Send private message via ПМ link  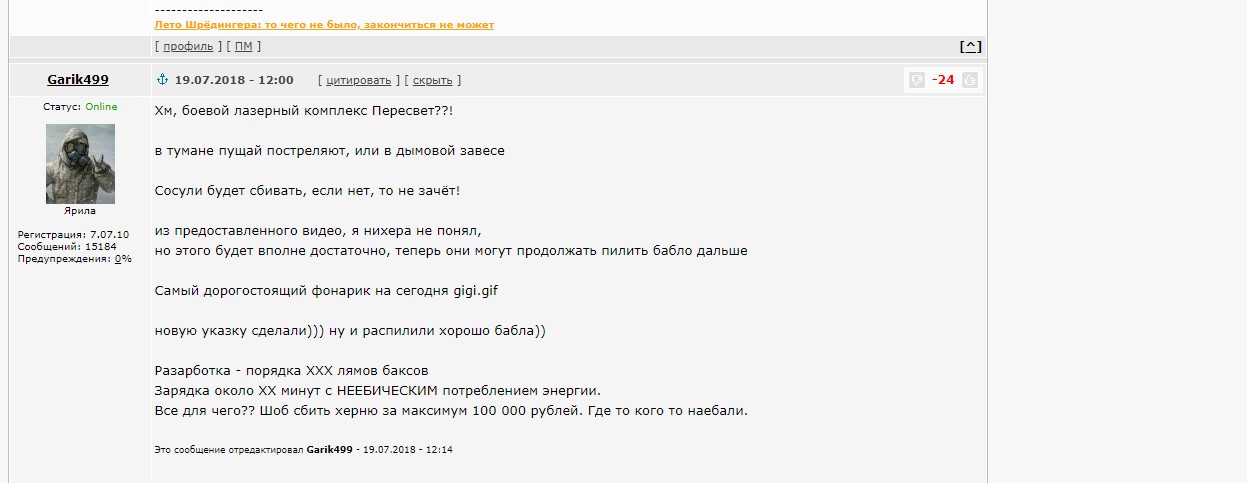[244, 46]
